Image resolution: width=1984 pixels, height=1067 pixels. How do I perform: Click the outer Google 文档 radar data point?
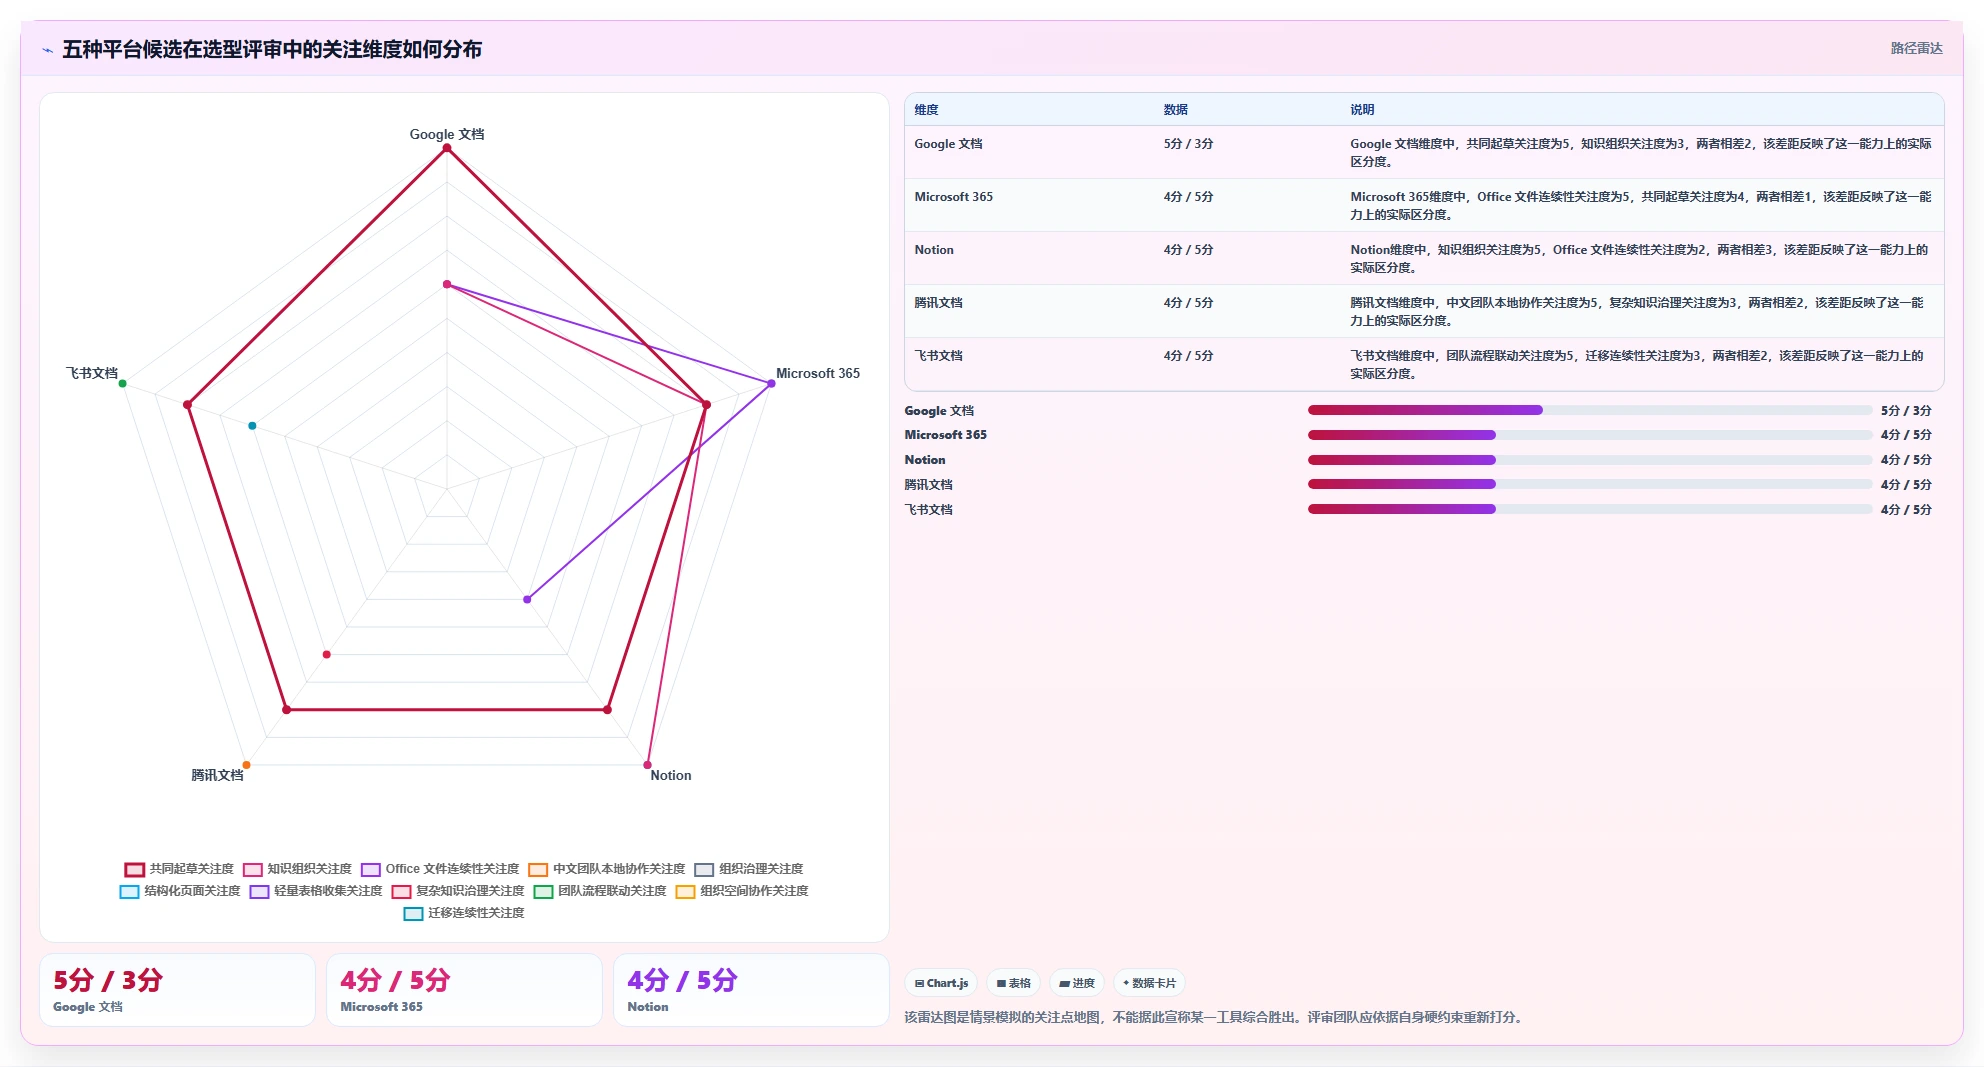447,148
